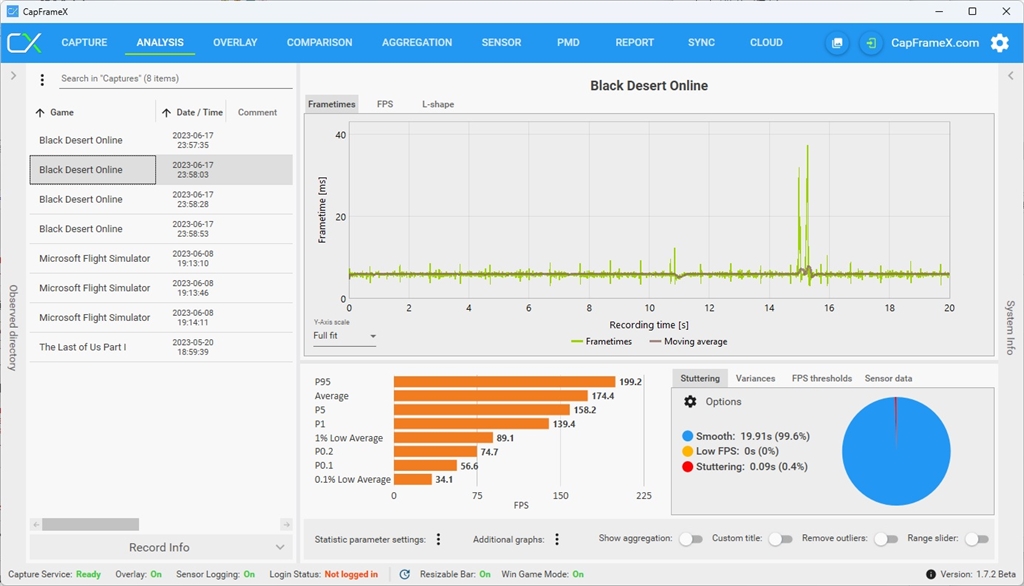Select the Frametimes graph tab
Image resolution: width=1024 pixels, height=586 pixels.
coord(332,104)
